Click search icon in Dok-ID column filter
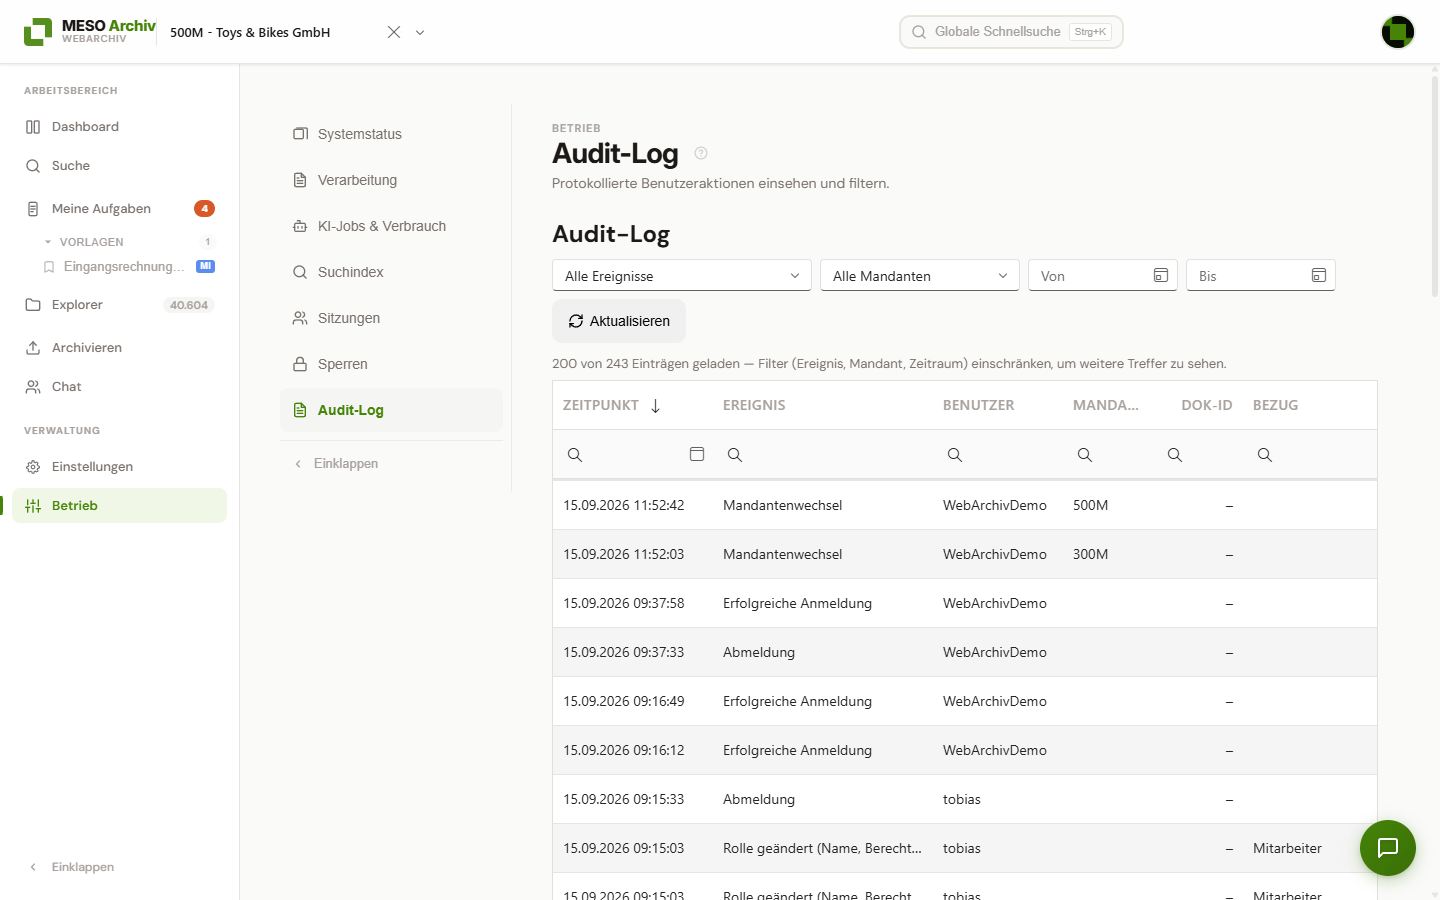Viewport: 1440px width, 900px height. [1175, 455]
